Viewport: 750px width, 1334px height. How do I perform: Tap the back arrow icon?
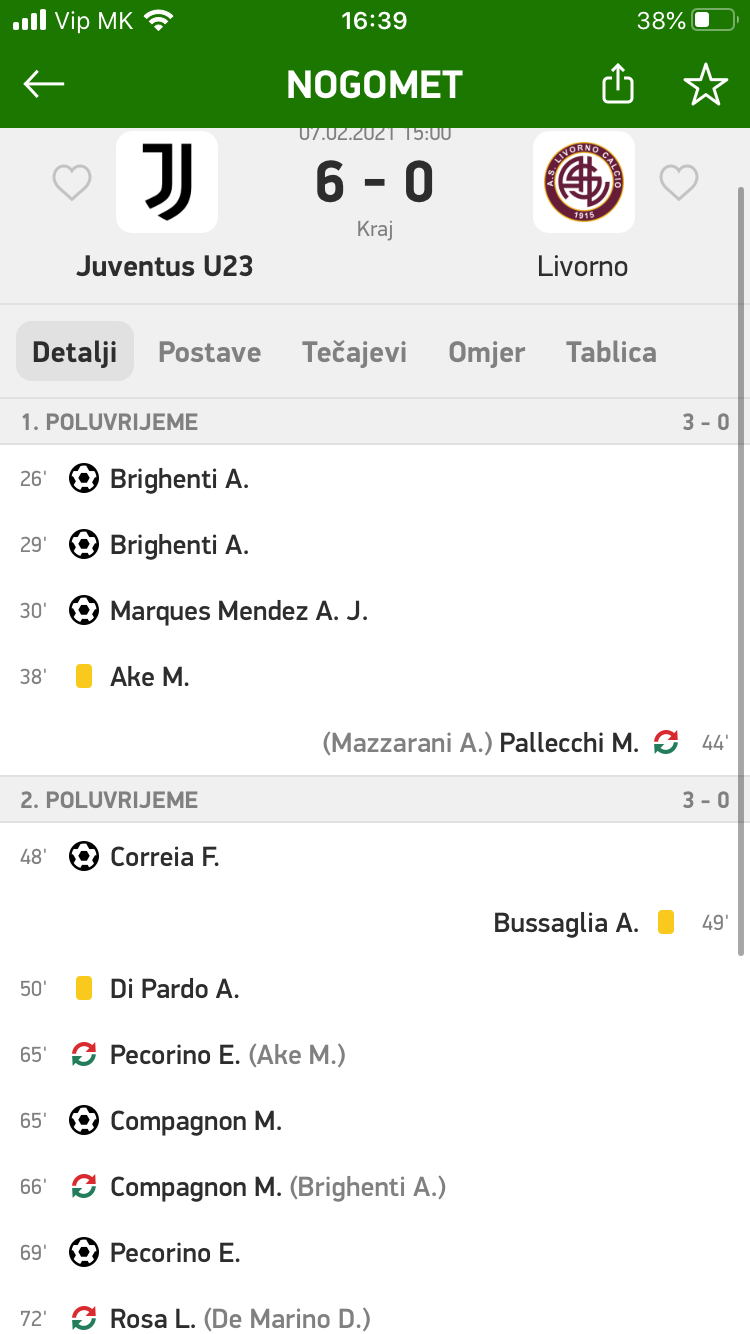point(44,85)
